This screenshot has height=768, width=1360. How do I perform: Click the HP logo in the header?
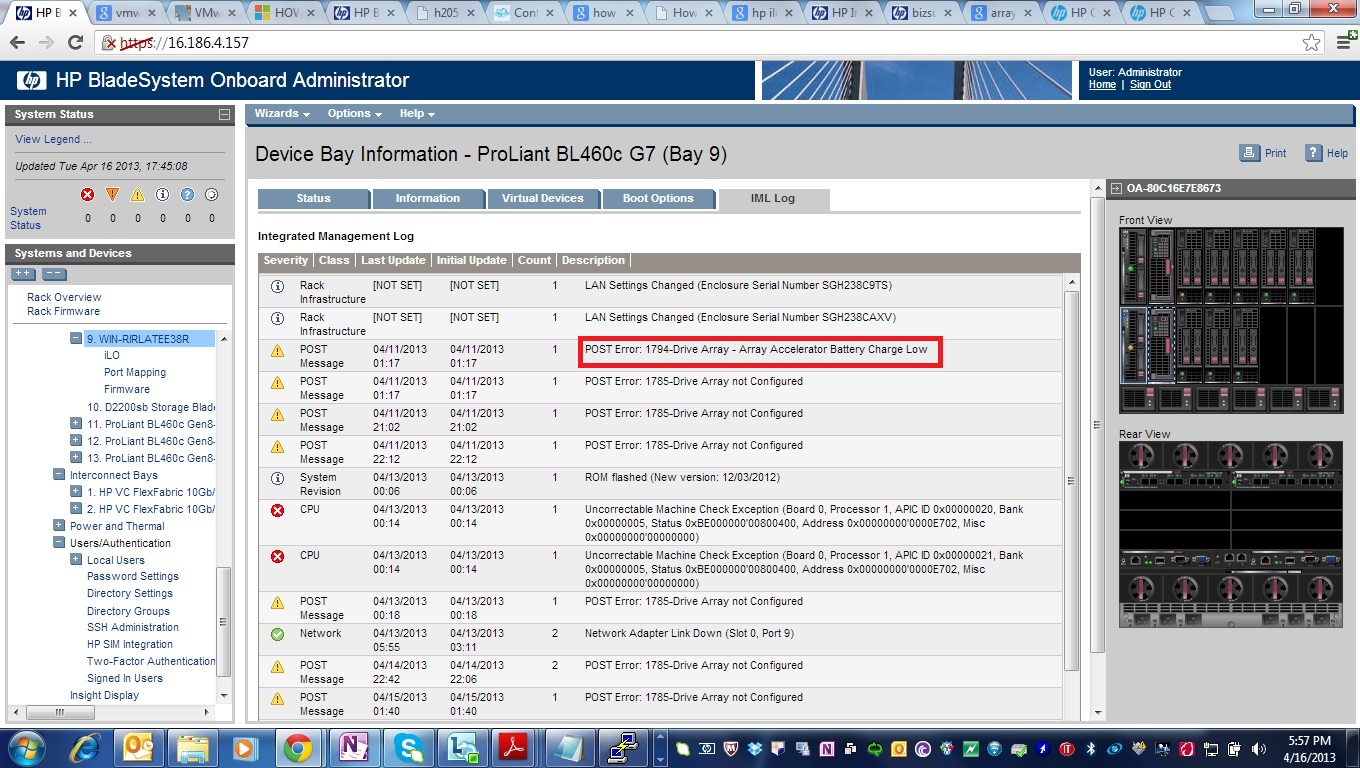coord(32,81)
